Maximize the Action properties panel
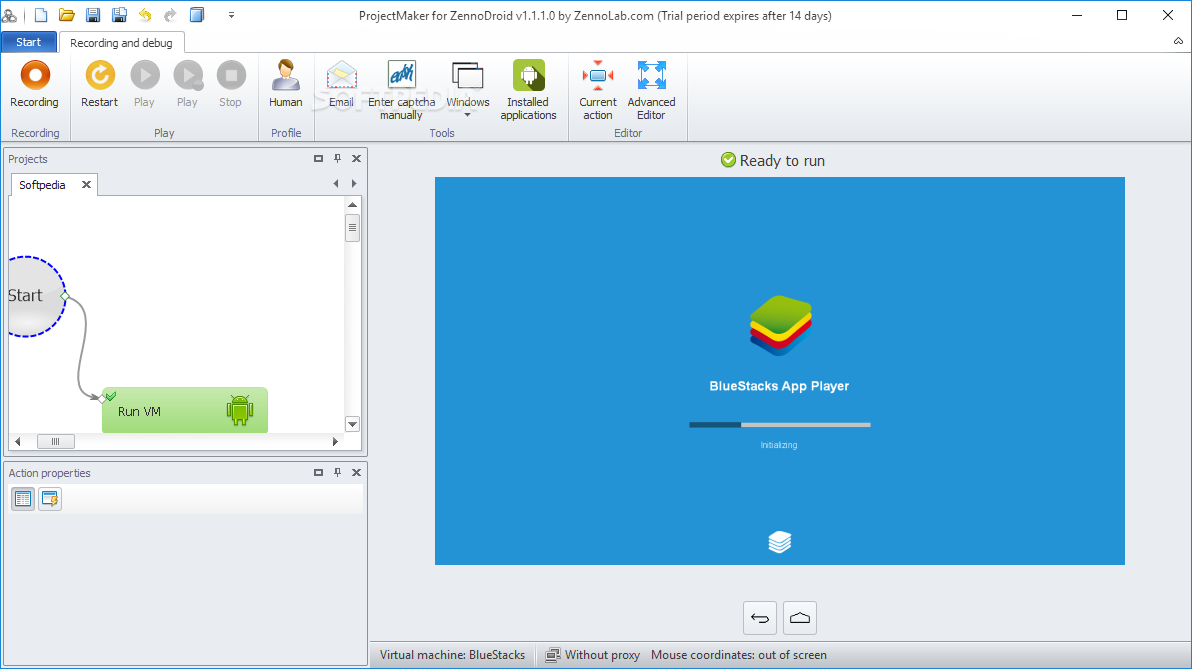This screenshot has height=669, width=1192. tap(319, 473)
